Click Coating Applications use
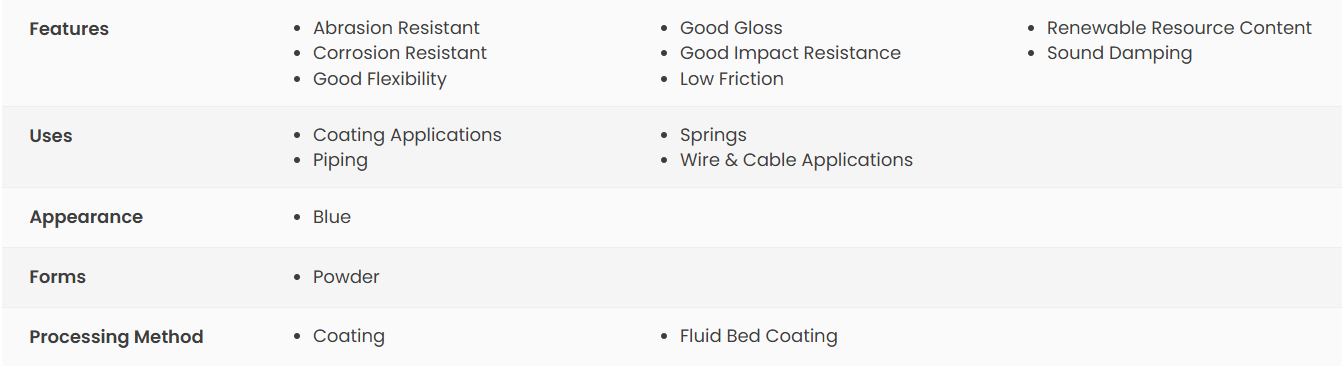Viewport: 1342px width, 369px height. pos(407,135)
